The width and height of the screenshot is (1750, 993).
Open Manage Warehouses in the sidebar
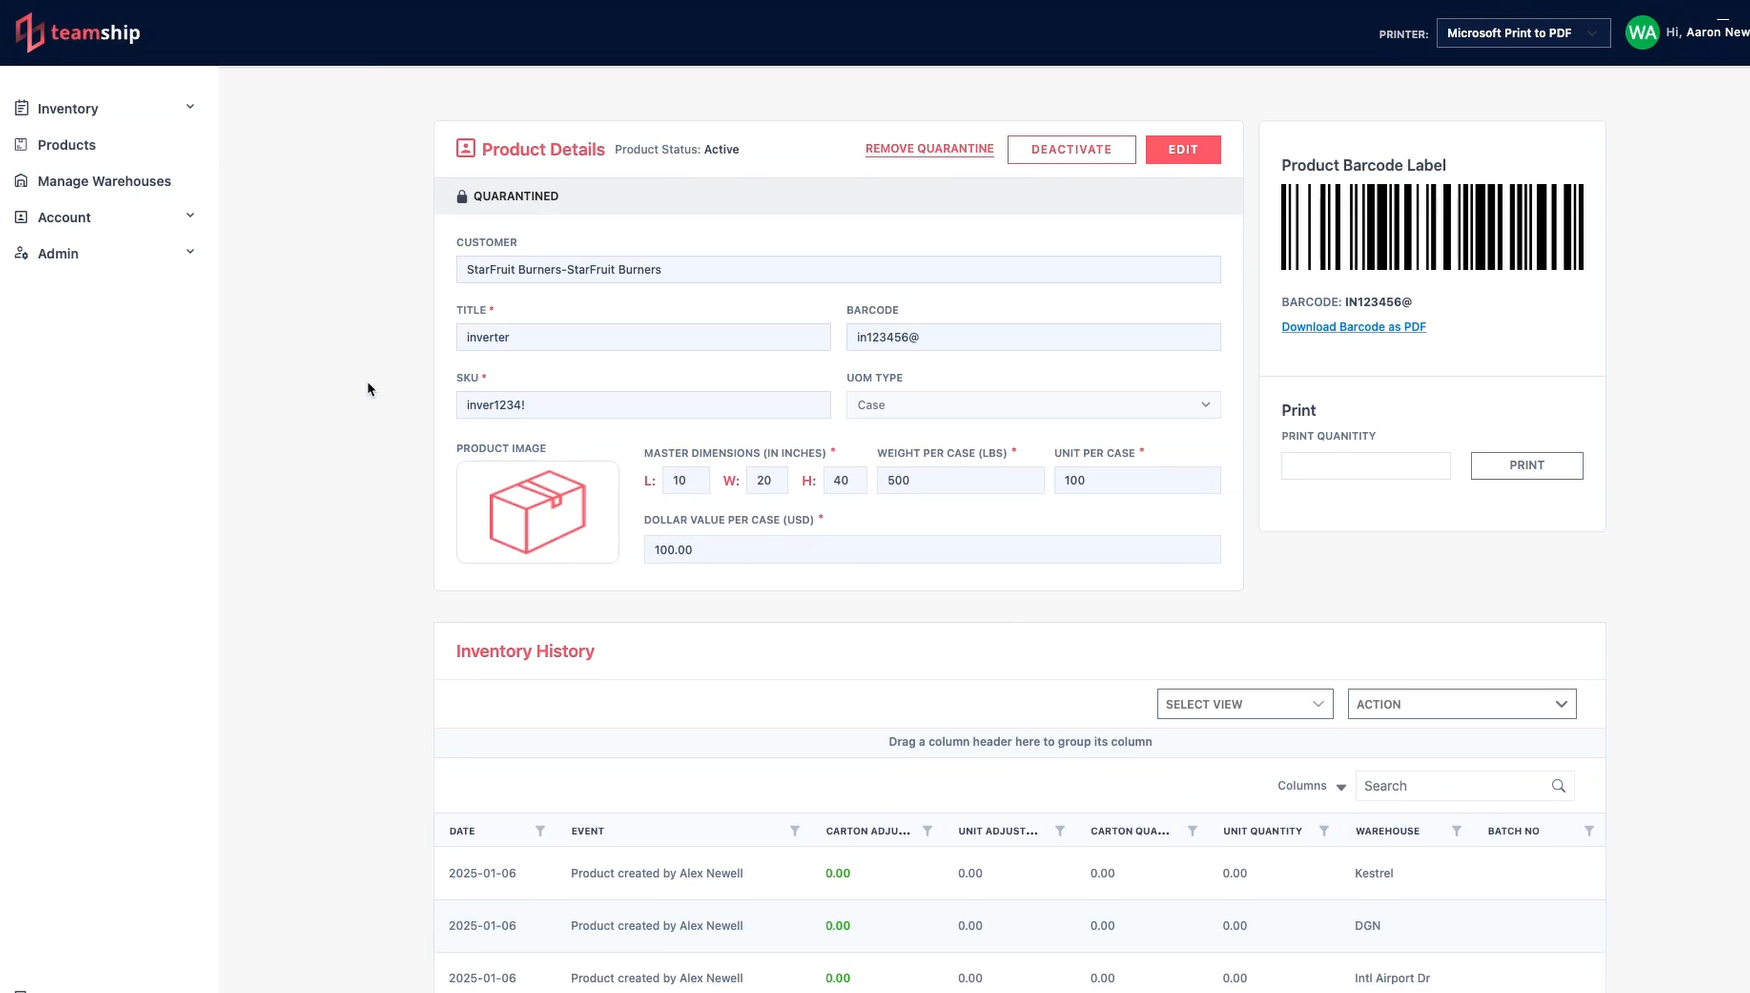click(104, 181)
